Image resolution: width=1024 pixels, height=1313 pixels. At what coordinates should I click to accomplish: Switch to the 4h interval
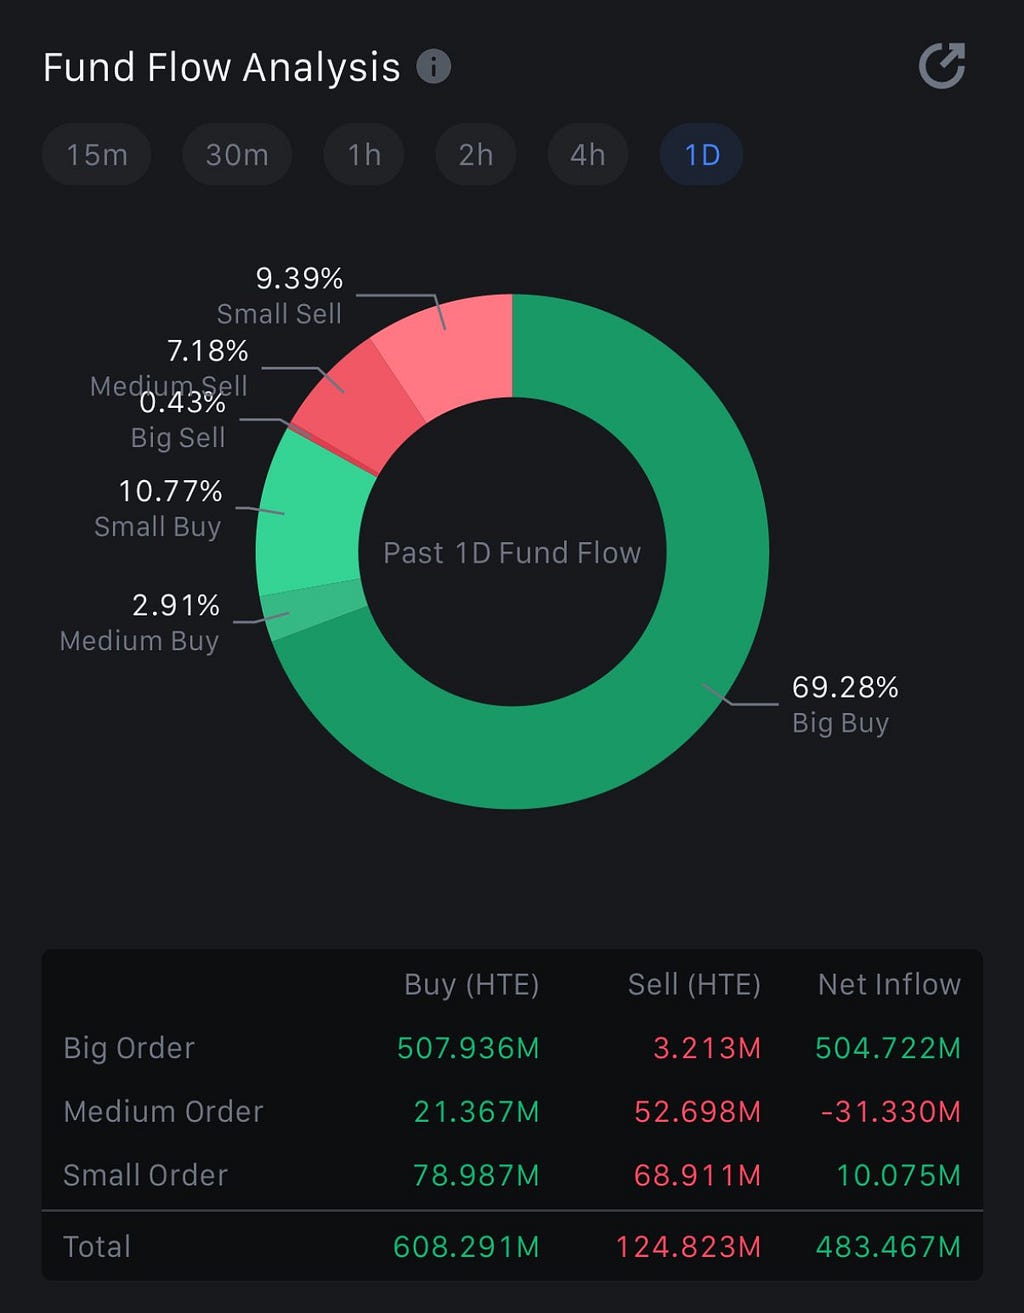click(x=588, y=155)
